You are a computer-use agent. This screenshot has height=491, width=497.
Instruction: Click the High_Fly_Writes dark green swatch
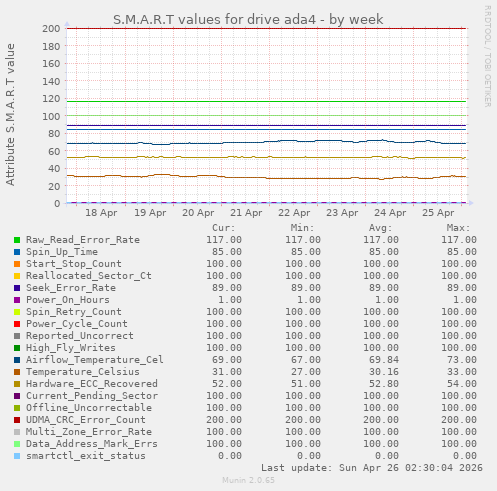[17, 348]
